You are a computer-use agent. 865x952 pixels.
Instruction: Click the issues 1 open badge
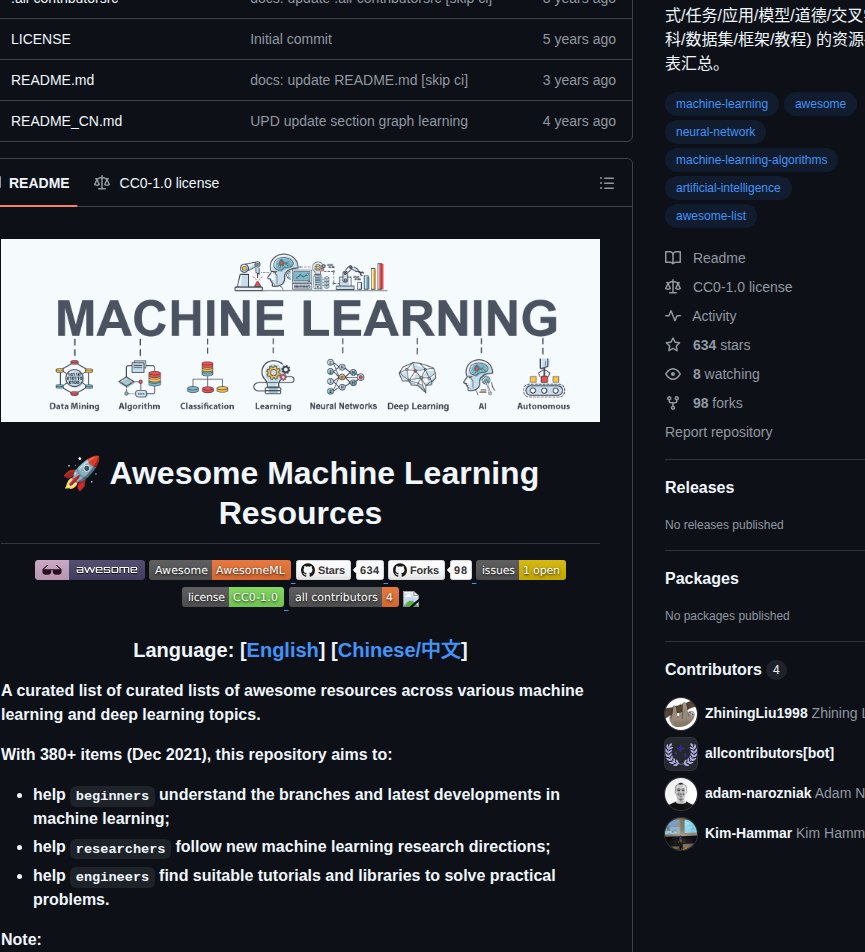tap(521, 570)
